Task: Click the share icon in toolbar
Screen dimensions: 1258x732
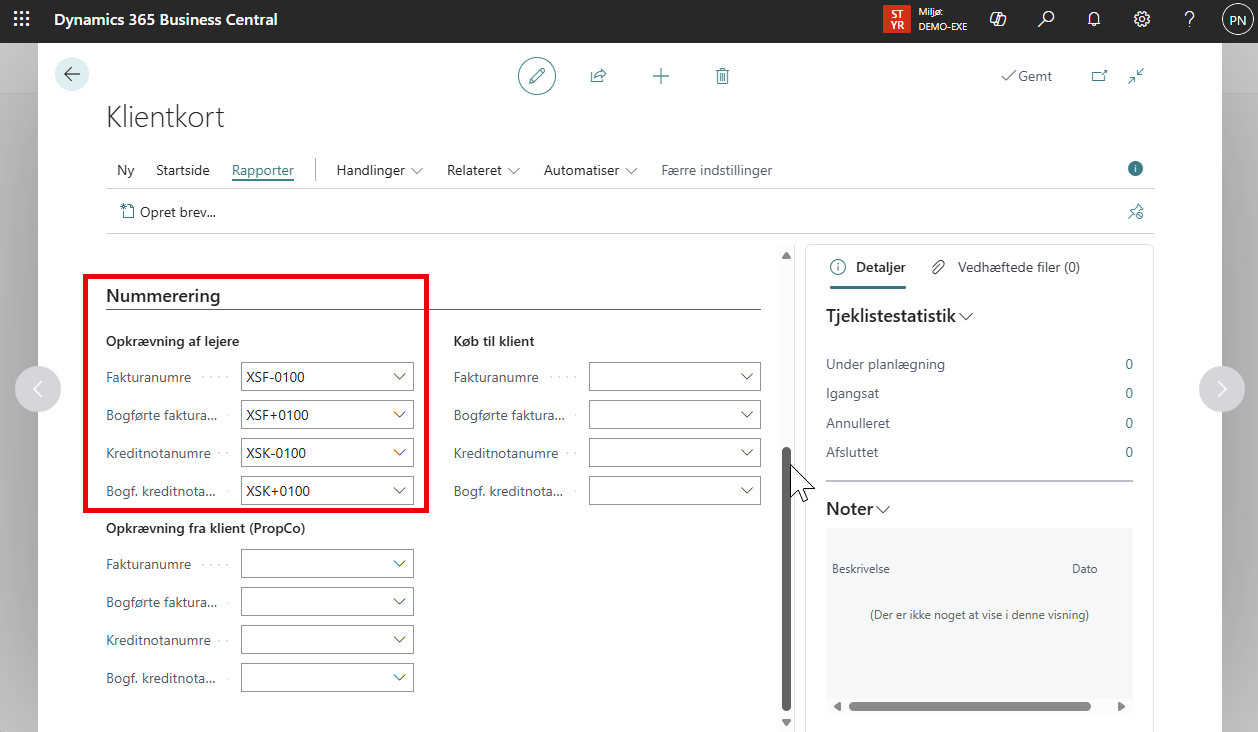Action: click(598, 76)
